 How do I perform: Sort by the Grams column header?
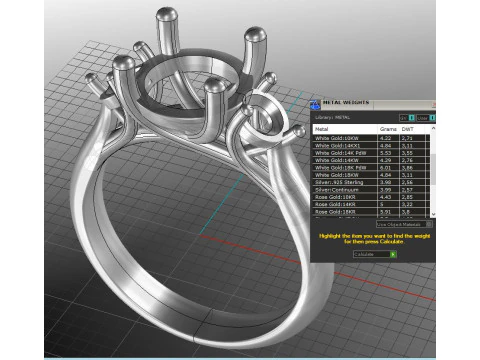coord(388,129)
